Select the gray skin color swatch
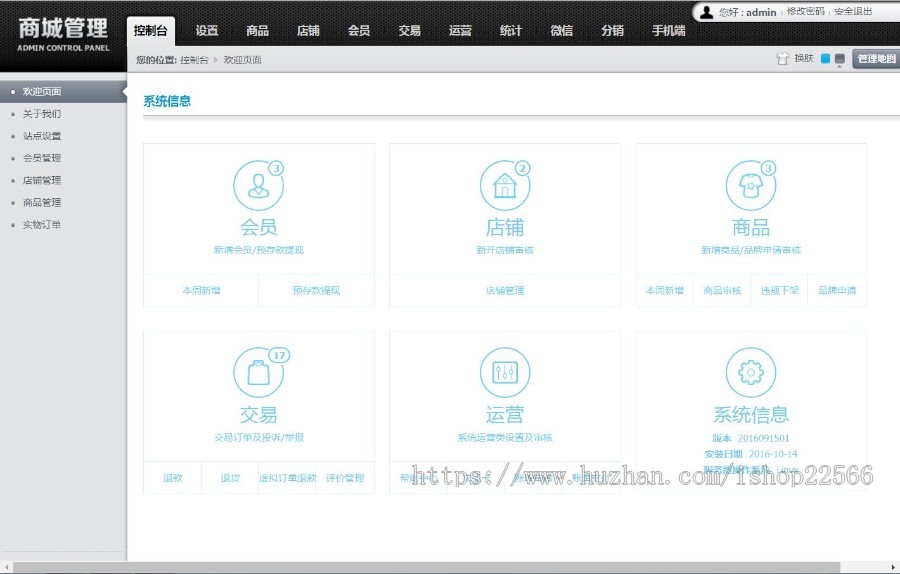900x574 pixels. point(839,59)
